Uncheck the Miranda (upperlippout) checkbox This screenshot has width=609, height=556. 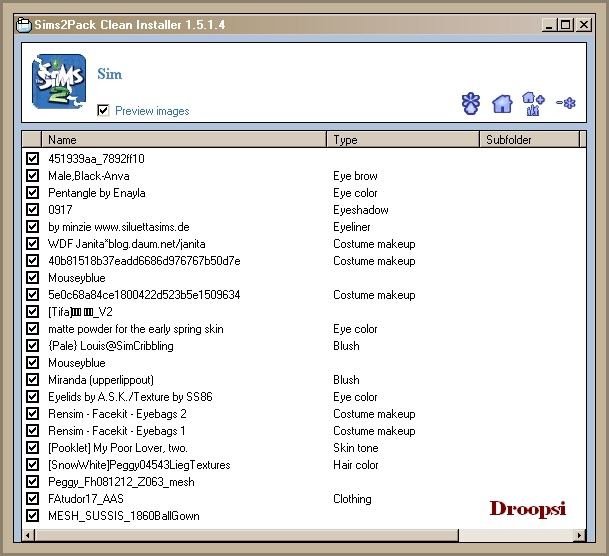coord(32,379)
